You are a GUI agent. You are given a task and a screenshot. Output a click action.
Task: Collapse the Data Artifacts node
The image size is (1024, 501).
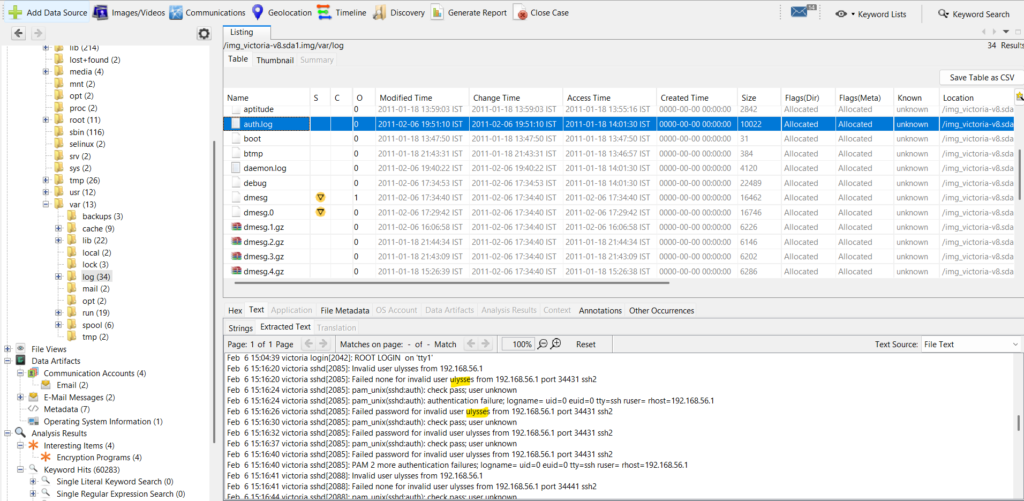click(x=8, y=361)
